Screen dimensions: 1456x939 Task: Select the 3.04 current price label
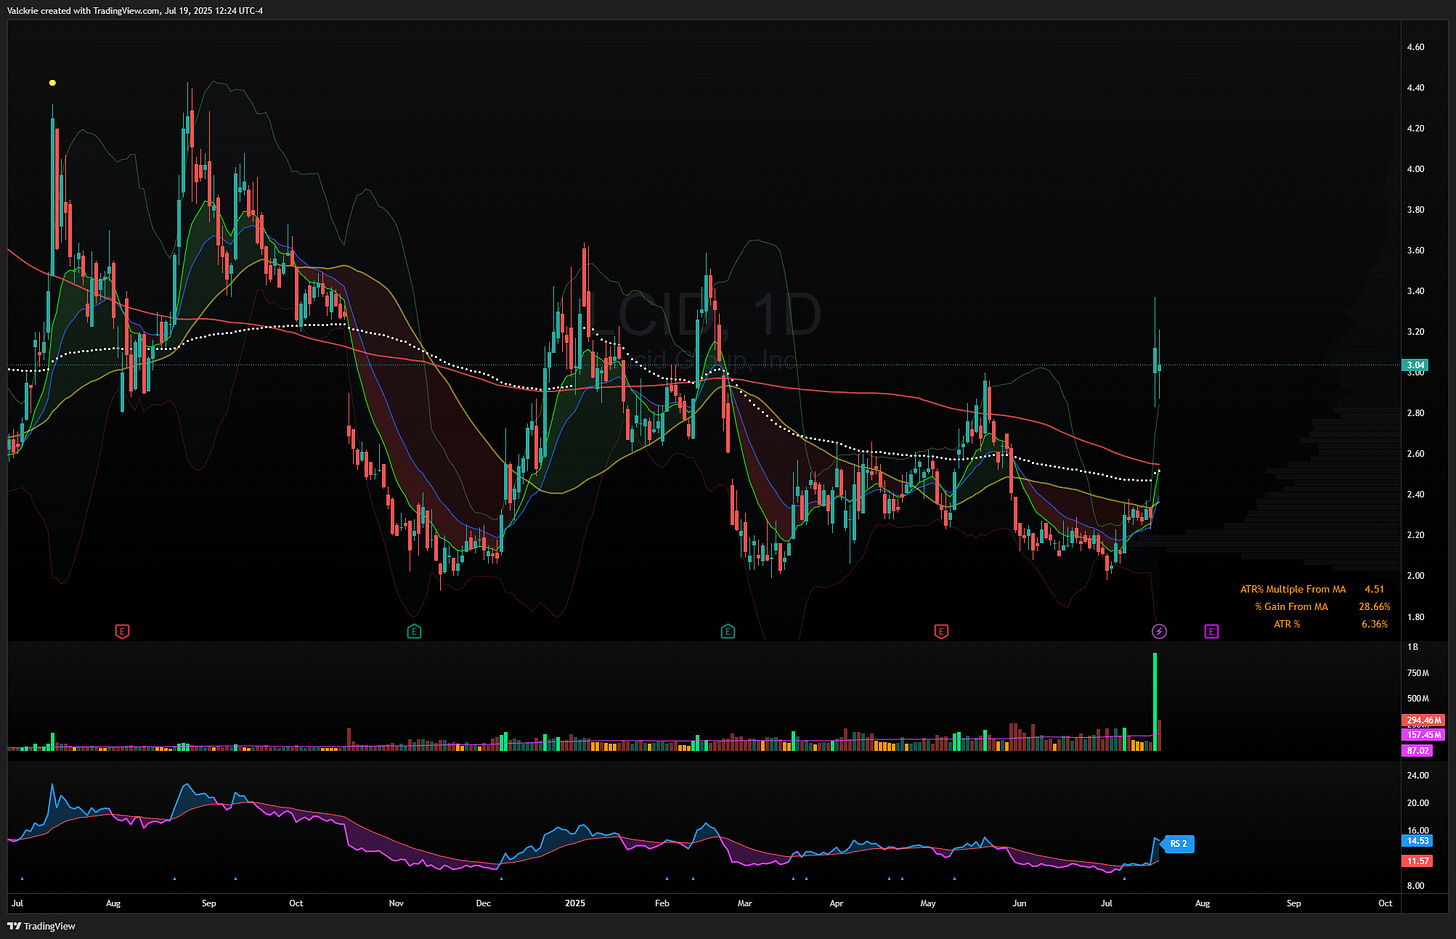pos(1416,365)
